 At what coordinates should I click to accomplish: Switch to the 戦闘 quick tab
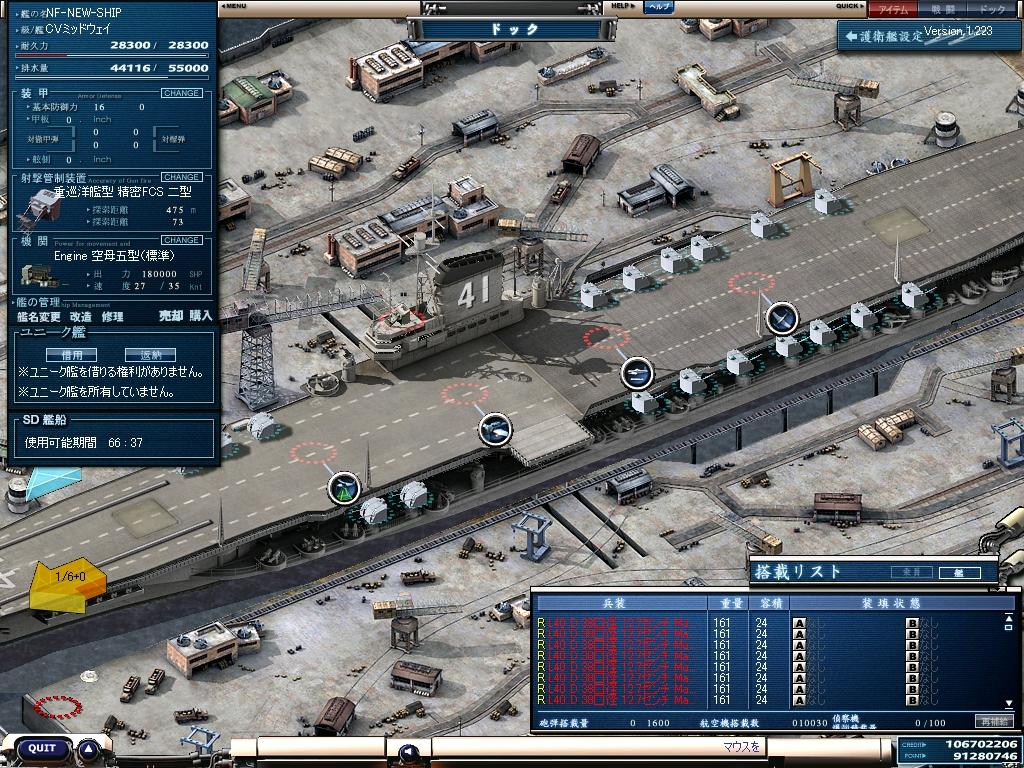(943, 9)
